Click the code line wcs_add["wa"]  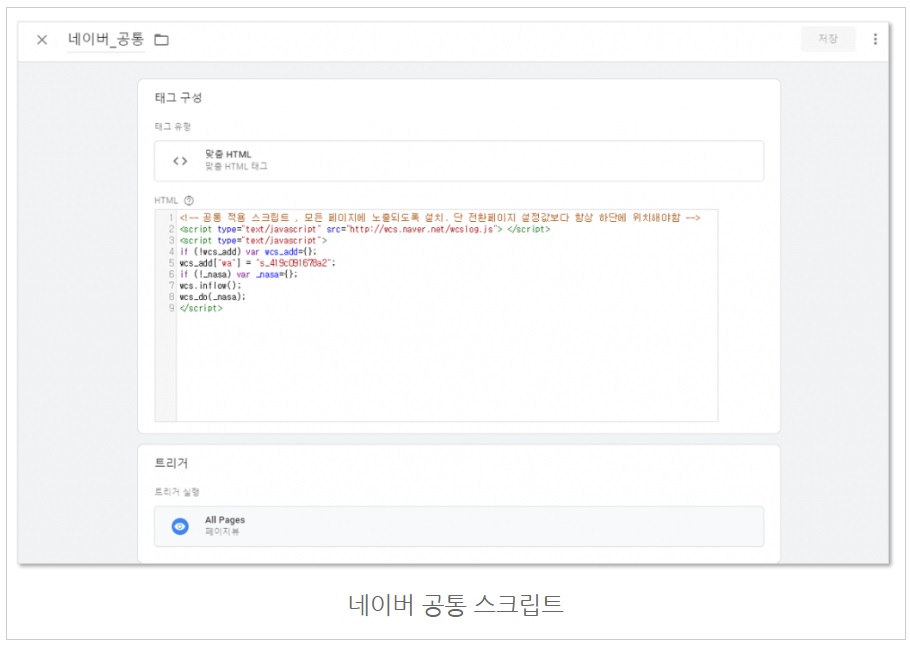257,263
